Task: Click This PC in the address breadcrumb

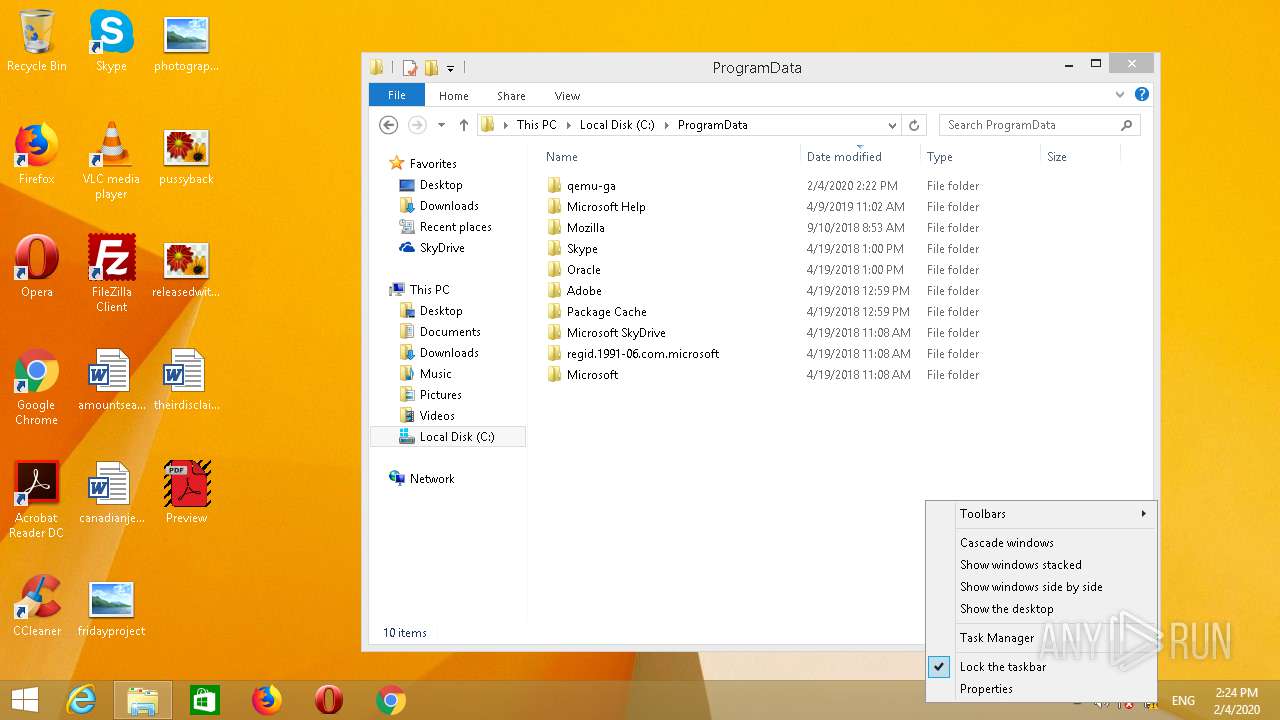Action: coord(536,125)
